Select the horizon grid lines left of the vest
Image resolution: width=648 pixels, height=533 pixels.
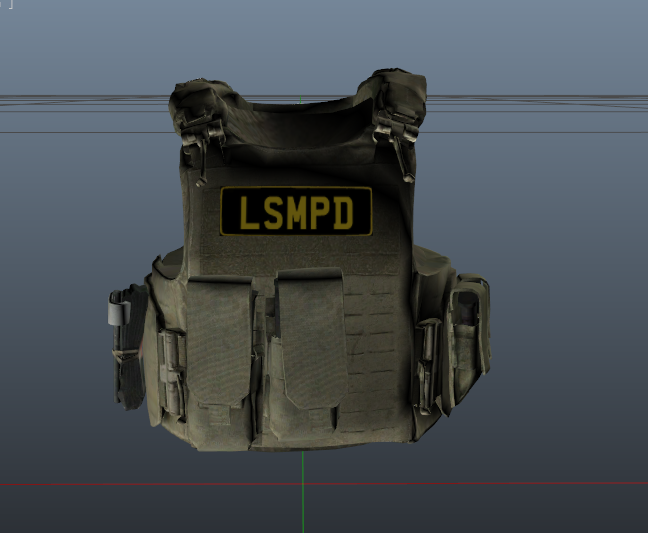tap(80, 102)
